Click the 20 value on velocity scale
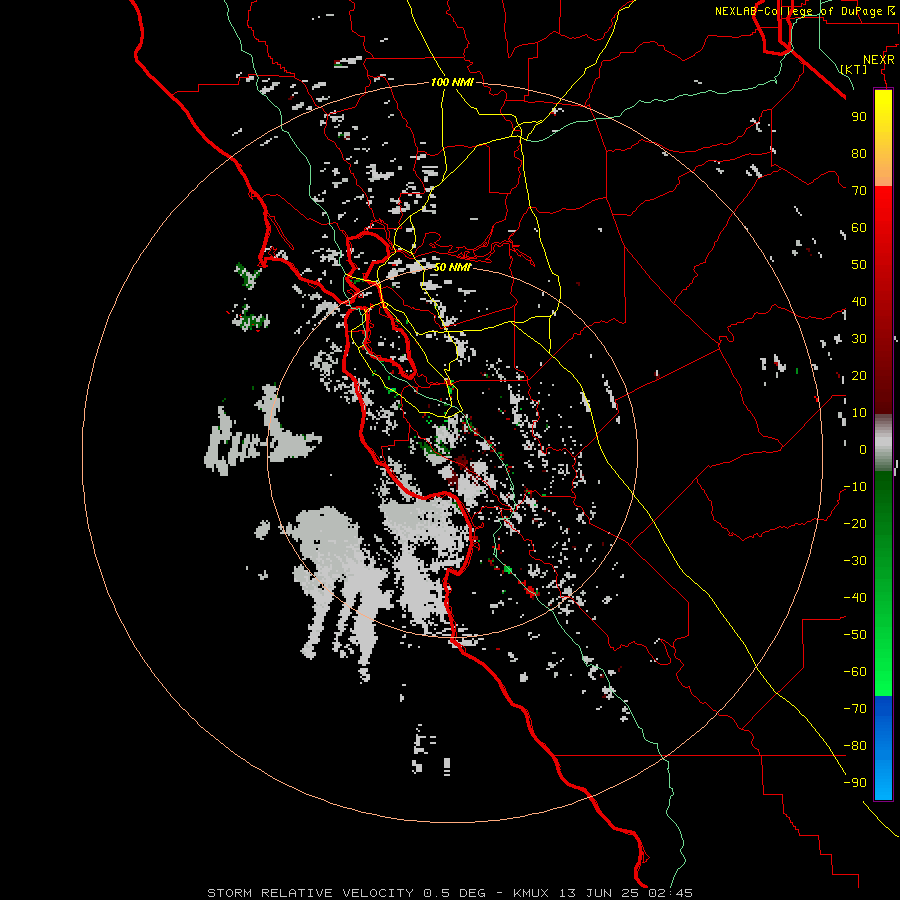The height and width of the screenshot is (900, 900). point(859,375)
